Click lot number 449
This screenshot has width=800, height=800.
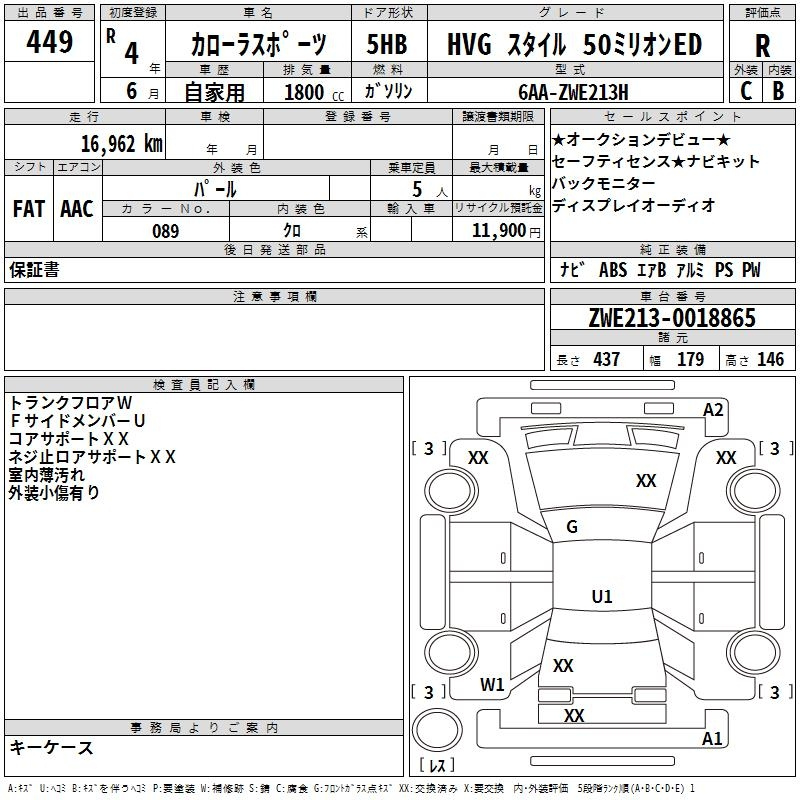tap(49, 41)
